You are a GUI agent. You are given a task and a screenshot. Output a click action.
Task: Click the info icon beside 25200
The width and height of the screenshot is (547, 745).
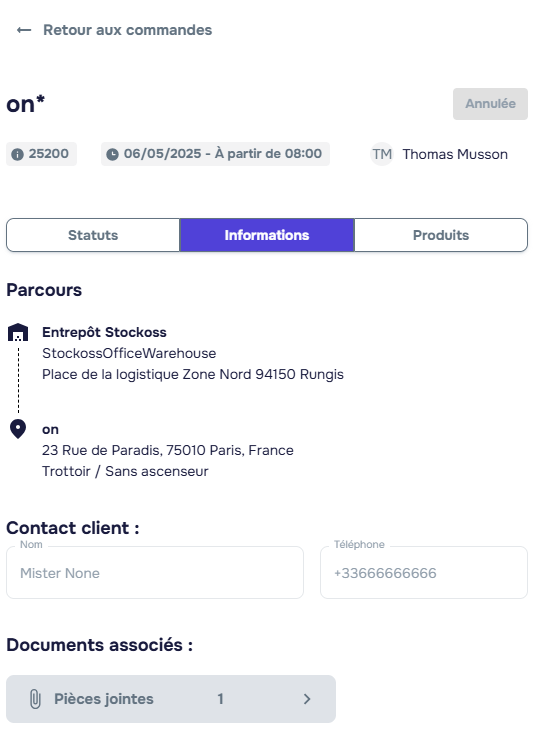point(17,154)
